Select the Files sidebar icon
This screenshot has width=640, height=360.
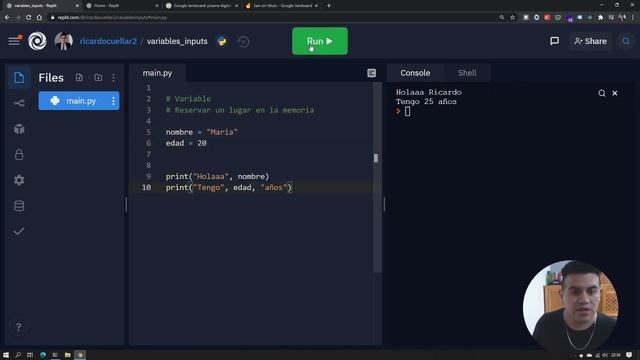[x=19, y=78]
